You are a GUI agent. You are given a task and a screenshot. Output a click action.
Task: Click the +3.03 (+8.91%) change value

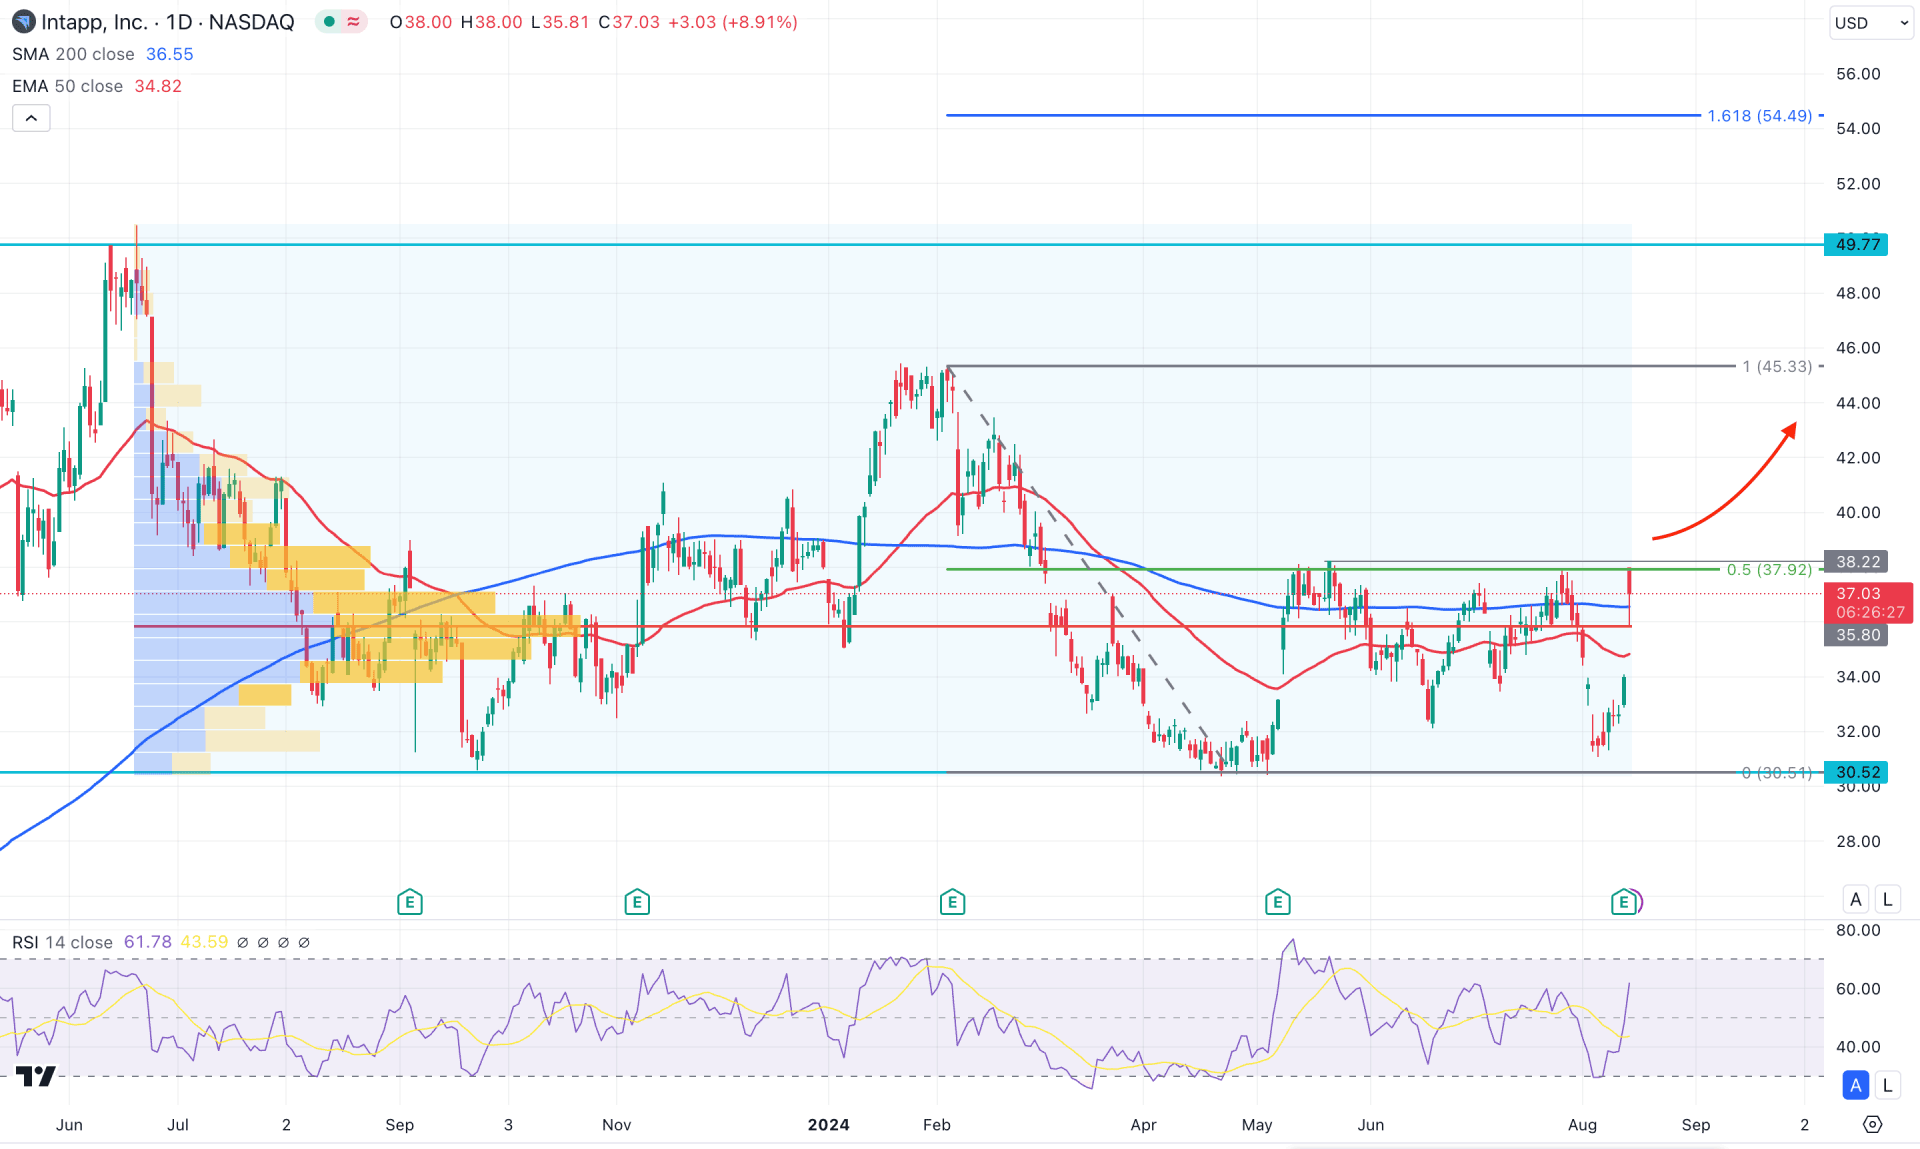(732, 22)
